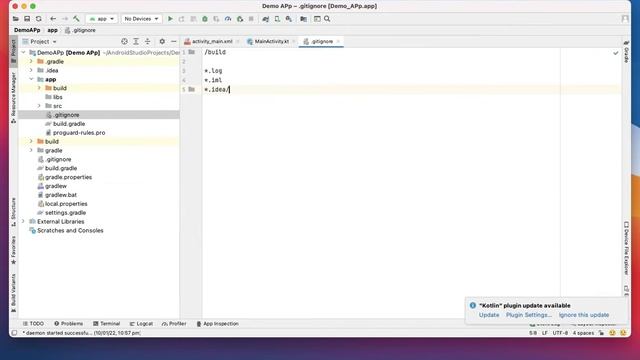Click the Debug app bug icon
Viewport: 640px width, 360px height.
point(205,19)
